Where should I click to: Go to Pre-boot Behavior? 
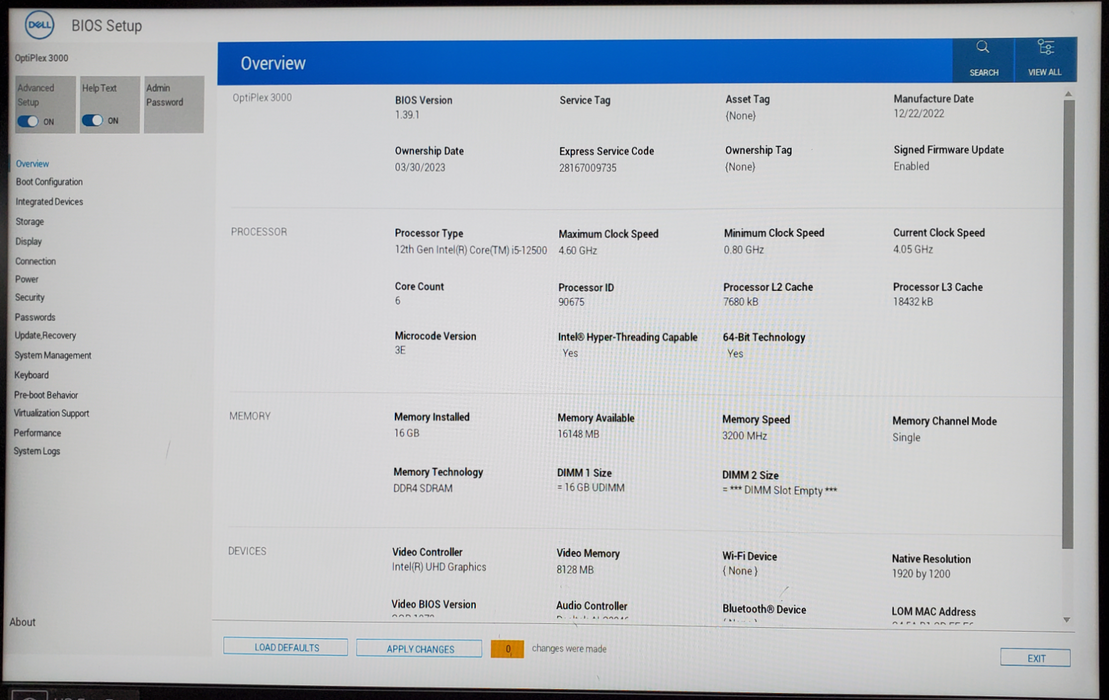(x=46, y=395)
